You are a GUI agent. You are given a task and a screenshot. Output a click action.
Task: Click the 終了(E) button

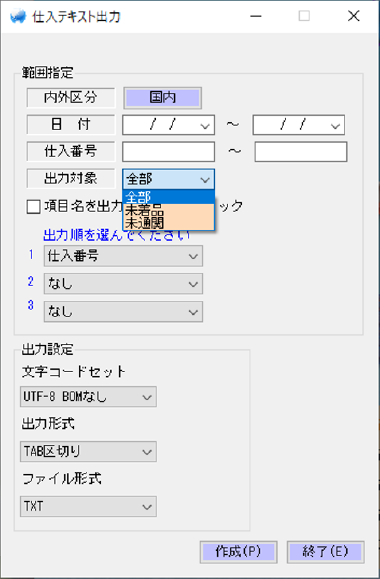[325, 552]
